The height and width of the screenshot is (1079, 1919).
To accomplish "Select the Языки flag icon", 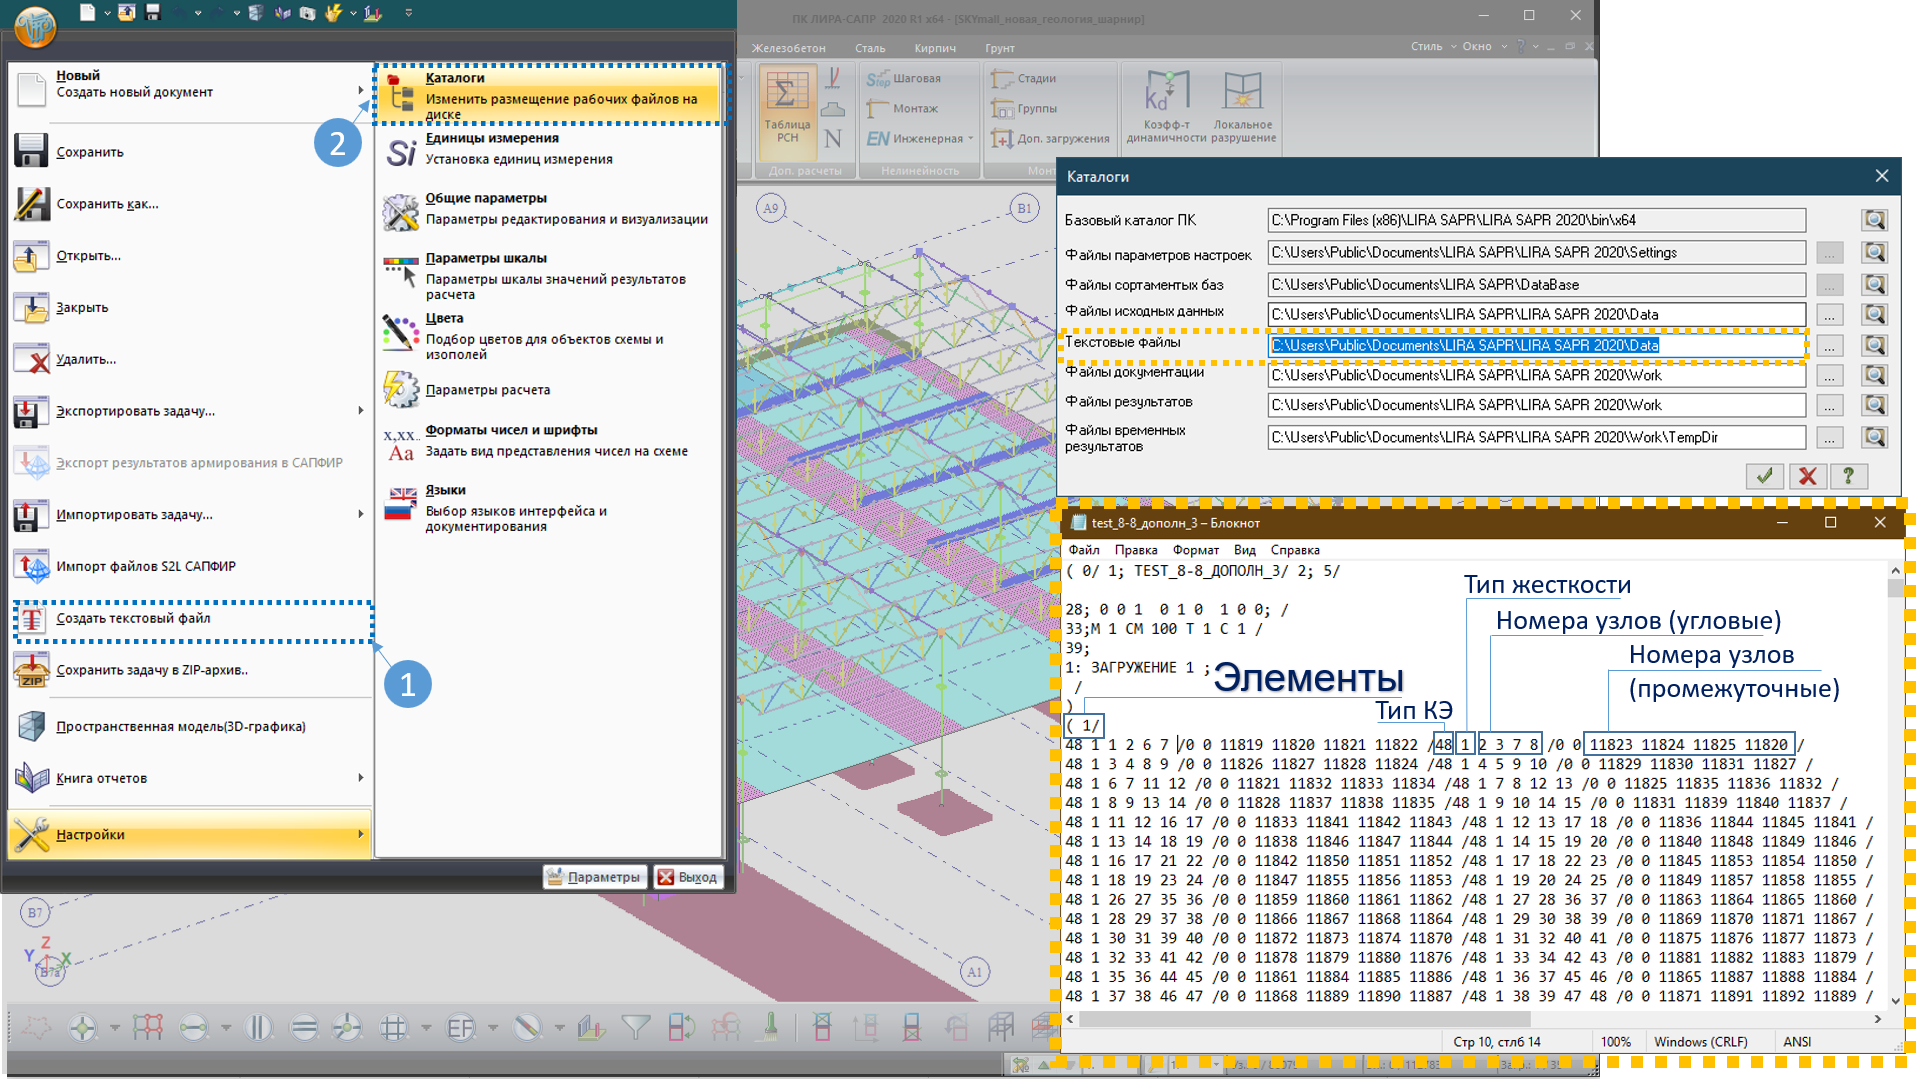I will [x=401, y=503].
